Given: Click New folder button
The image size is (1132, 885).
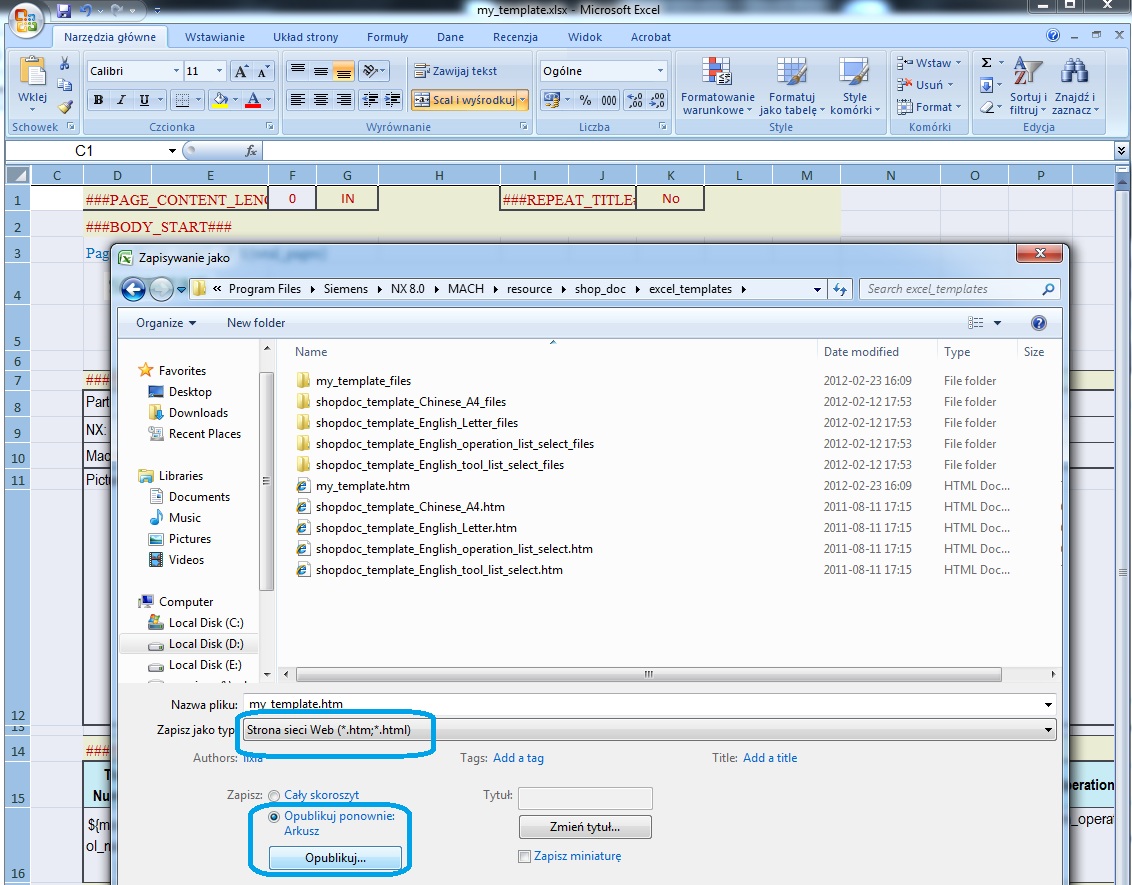Looking at the screenshot, I should pos(256,323).
